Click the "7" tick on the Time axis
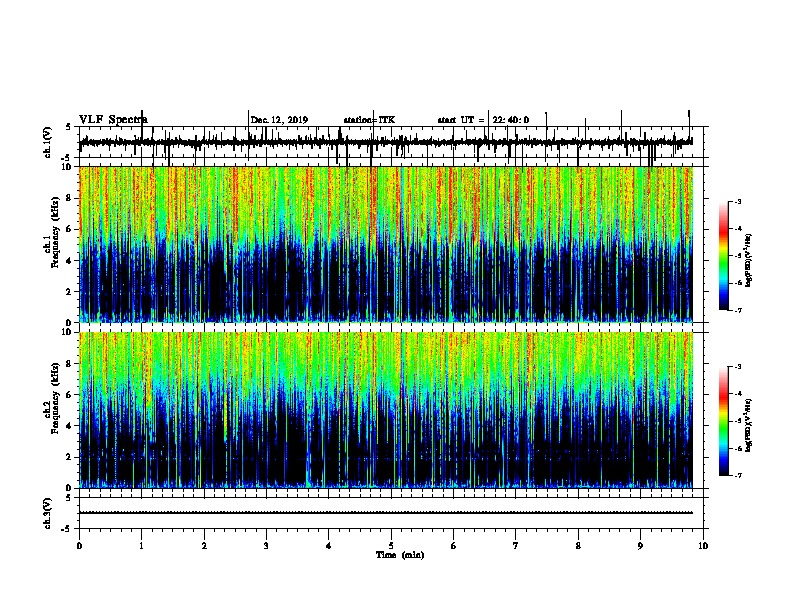This screenshot has height=612, width=792. (x=516, y=546)
